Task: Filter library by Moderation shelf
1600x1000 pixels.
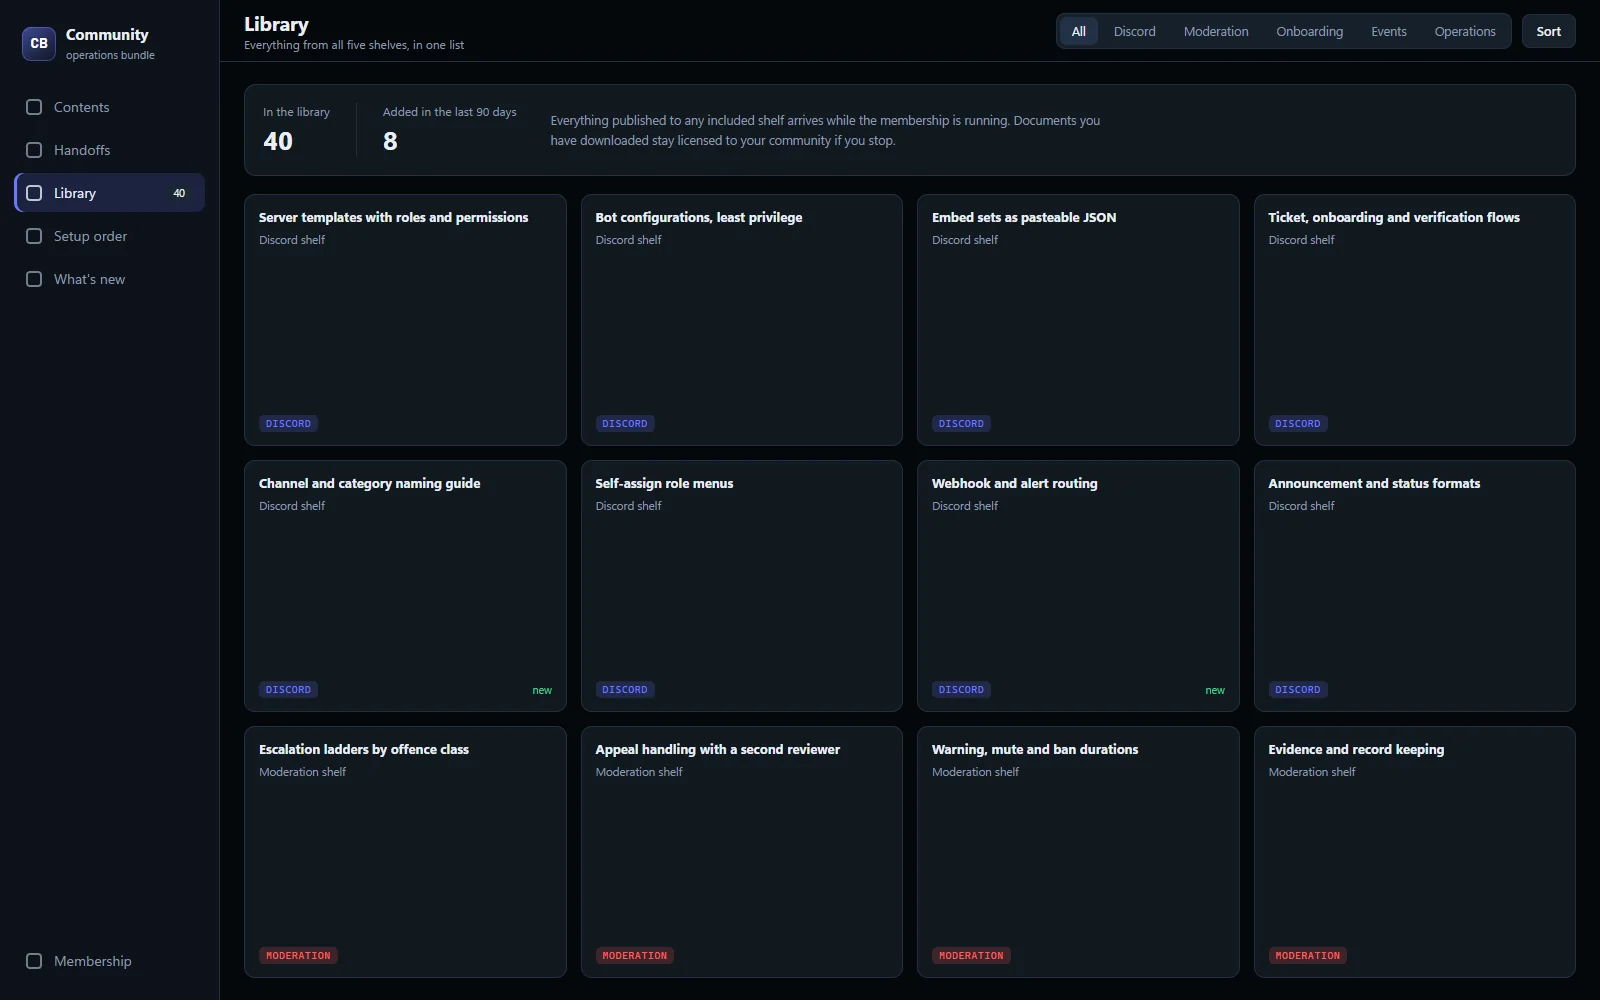Action: (x=1216, y=31)
